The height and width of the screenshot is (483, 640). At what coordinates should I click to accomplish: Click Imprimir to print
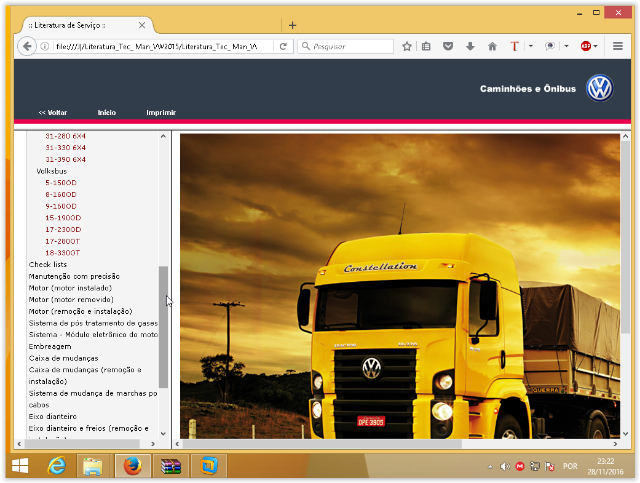161,112
